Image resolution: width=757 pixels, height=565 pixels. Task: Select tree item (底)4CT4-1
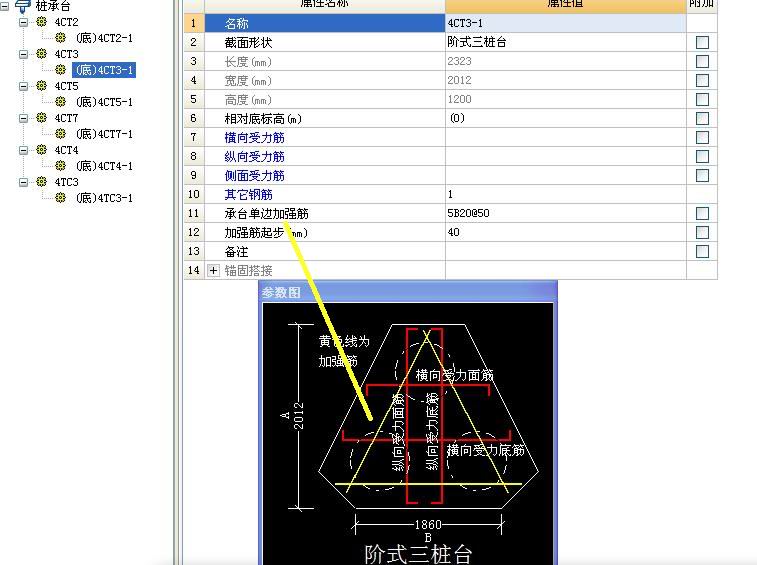click(104, 166)
